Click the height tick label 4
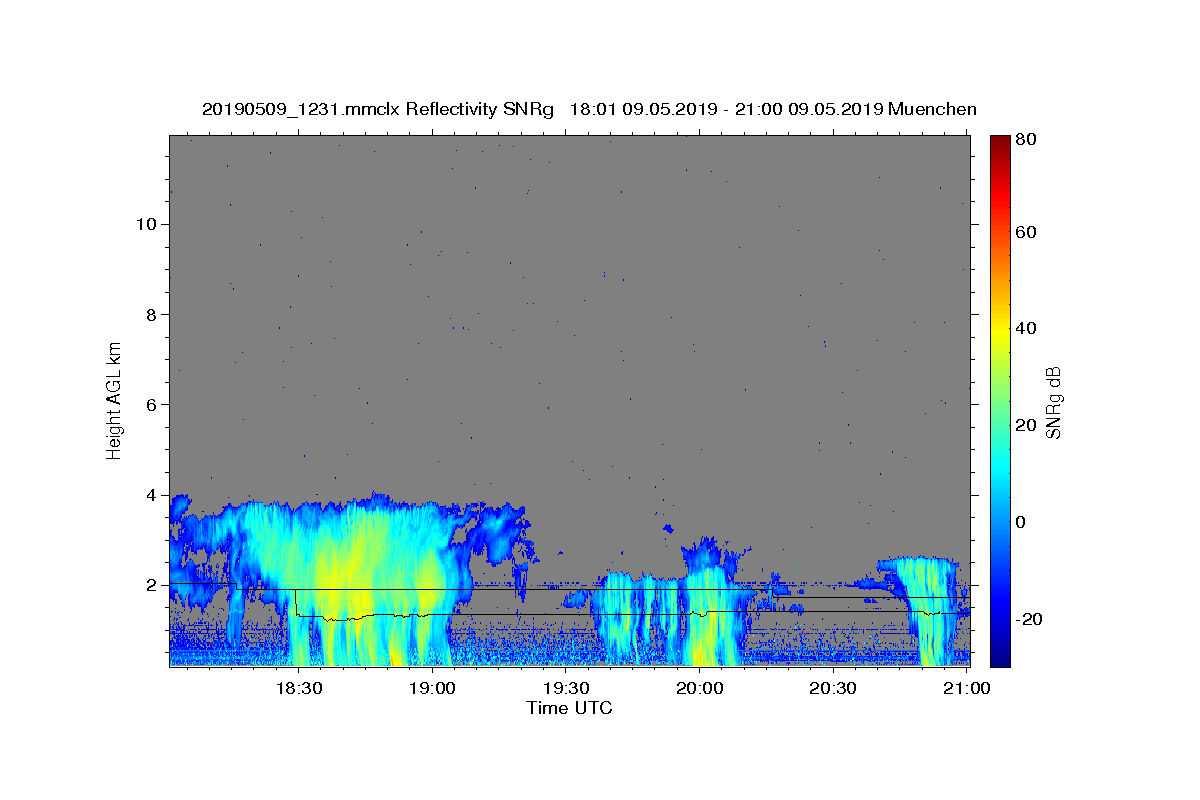This screenshot has width=1200, height=800. [x=149, y=495]
